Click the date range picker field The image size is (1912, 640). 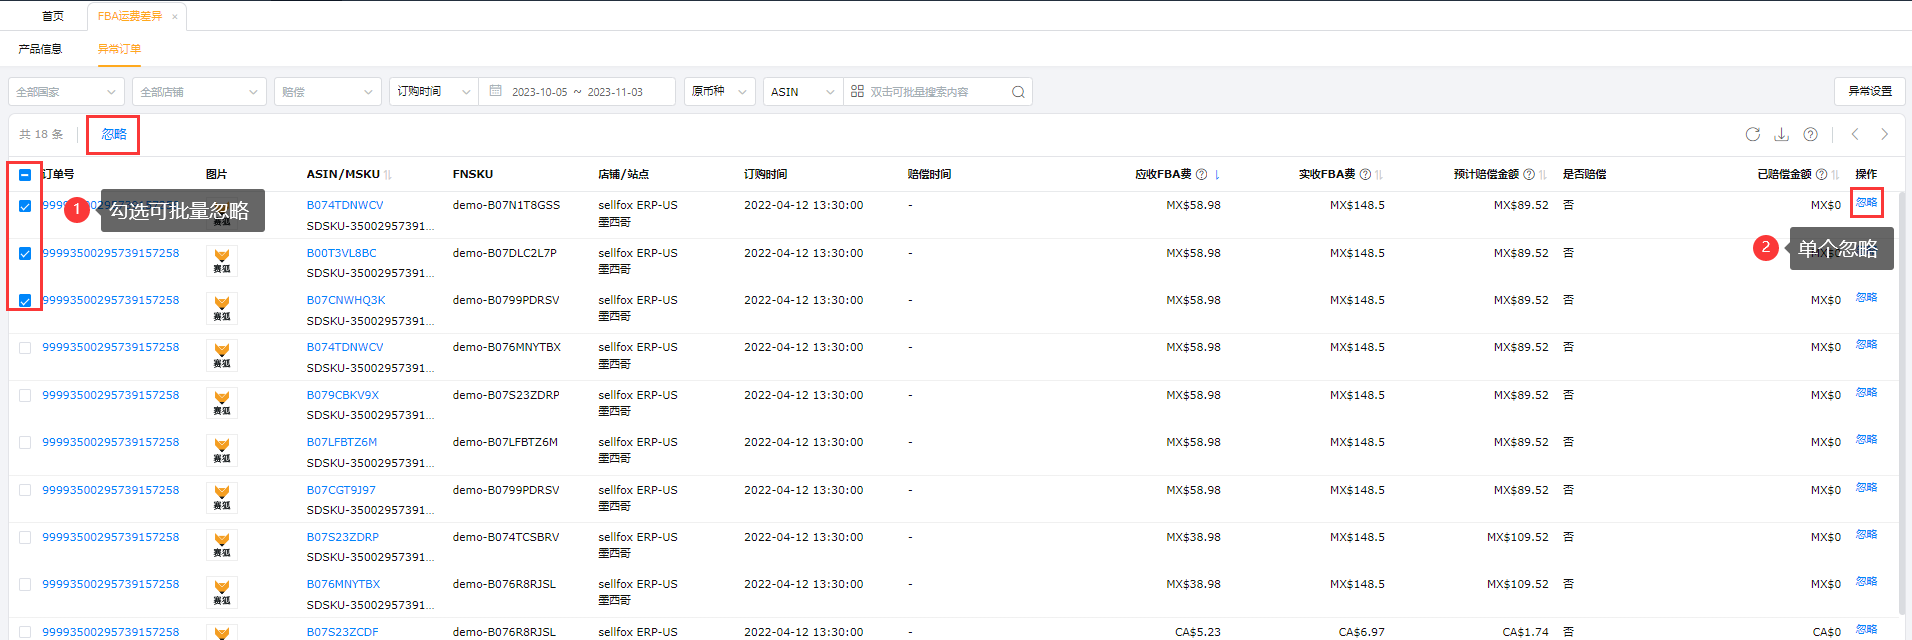[577, 92]
